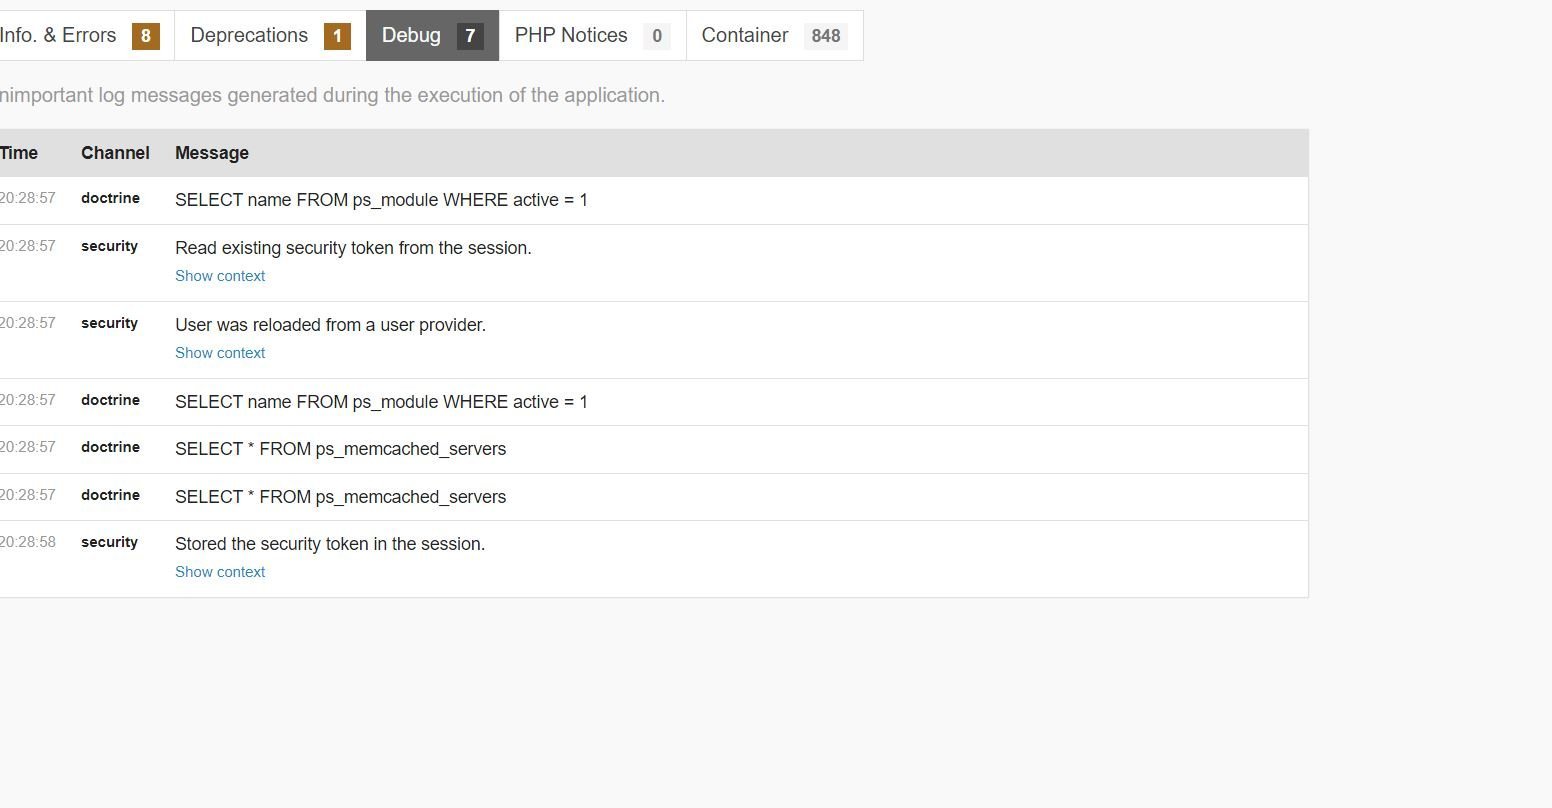Click the Container count badge 848
This screenshot has width=1552, height=808.
coord(826,37)
